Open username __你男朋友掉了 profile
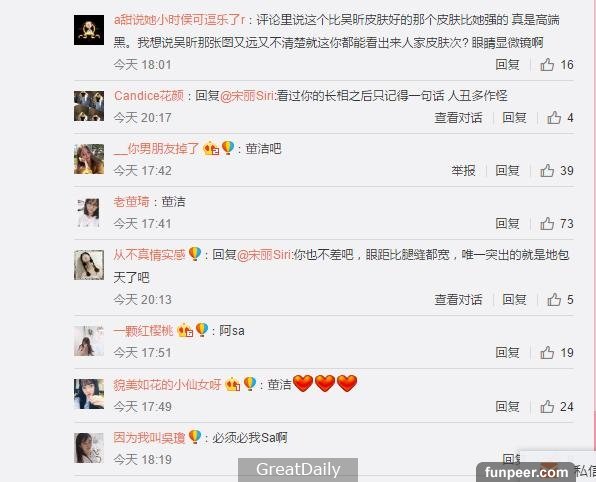This screenshot has height=482, width=596. [x=156, y=149]
